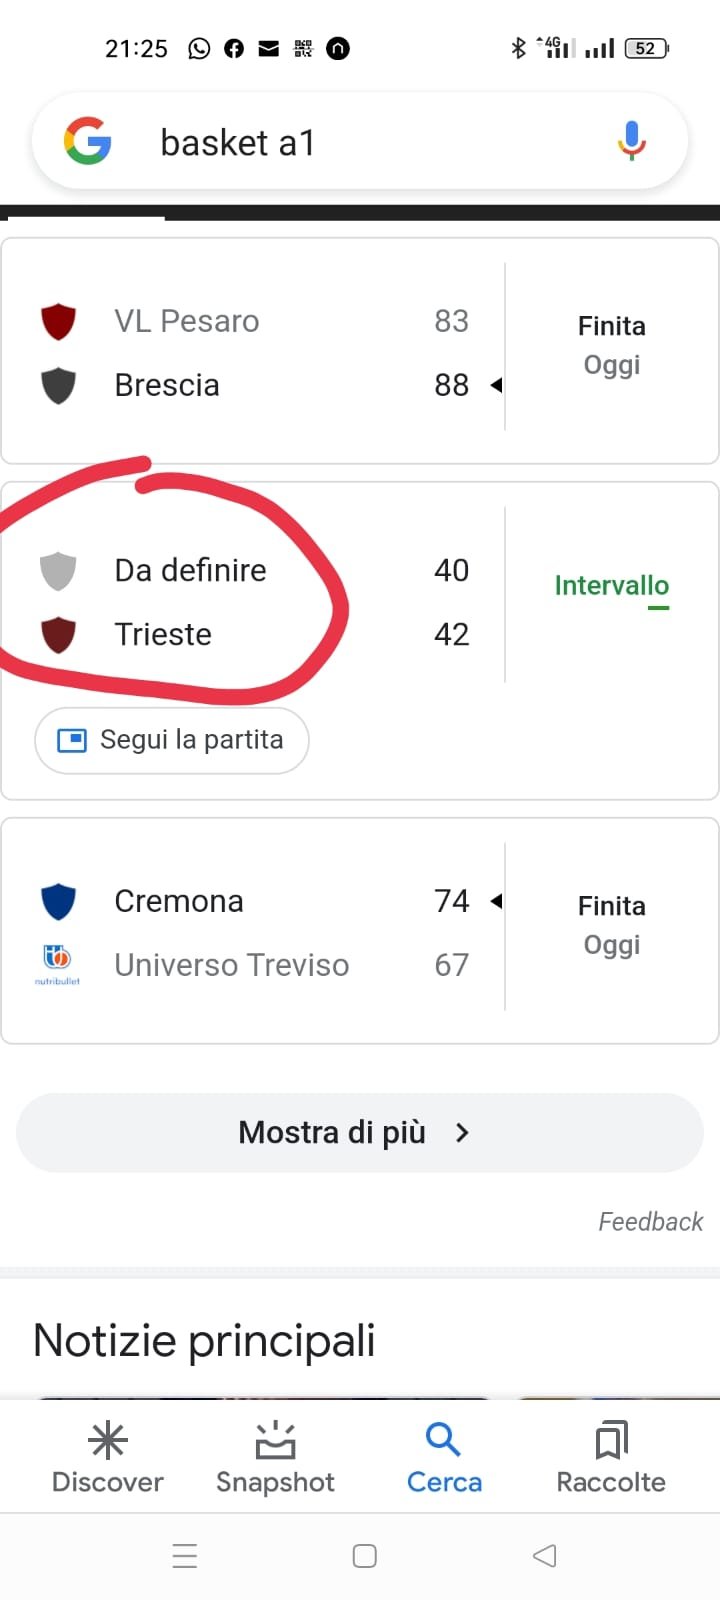
Task: Tap the Da definire grey shield icon
Action: (58, 571)
